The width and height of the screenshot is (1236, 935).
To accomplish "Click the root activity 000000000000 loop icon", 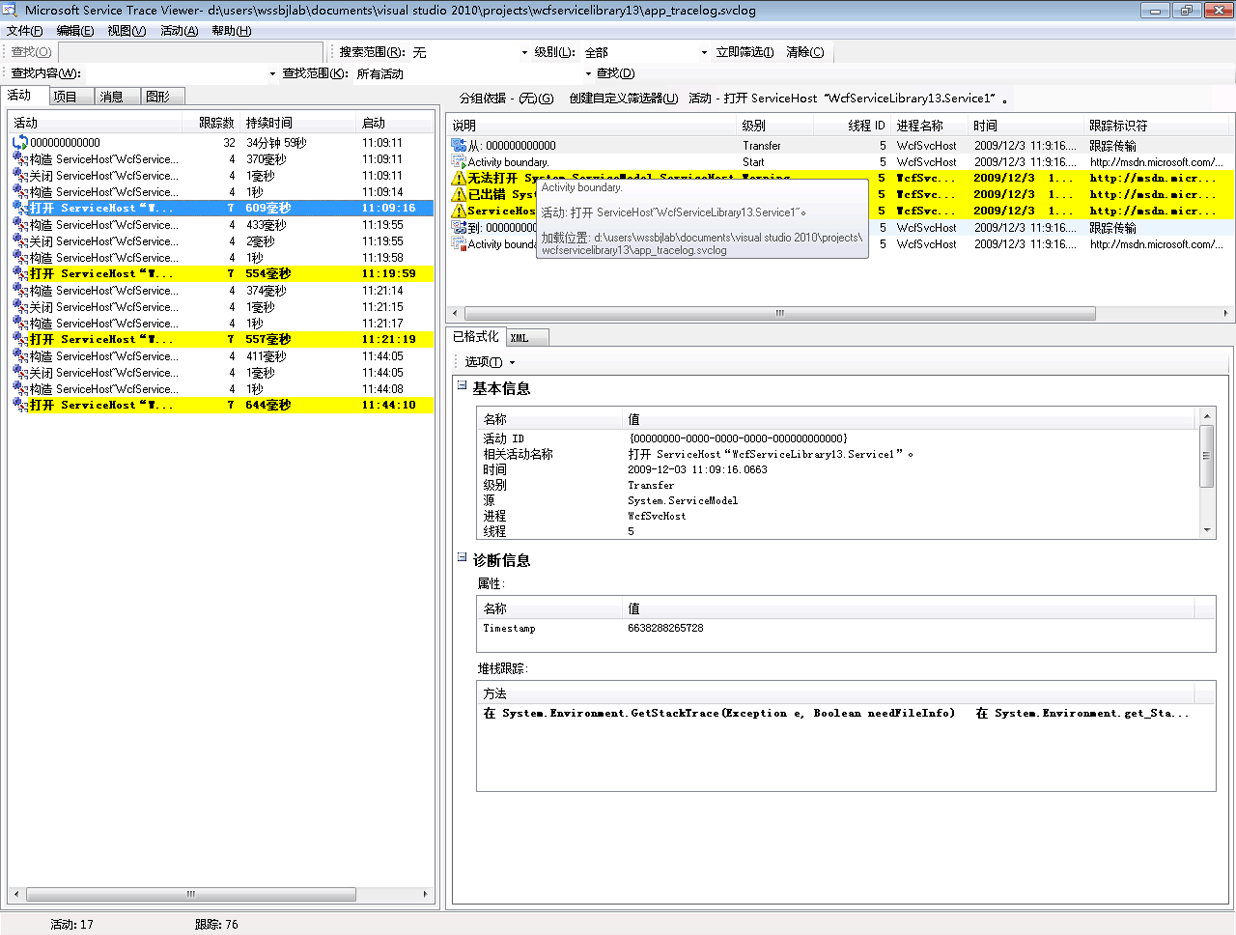I will tap(20, 143).
